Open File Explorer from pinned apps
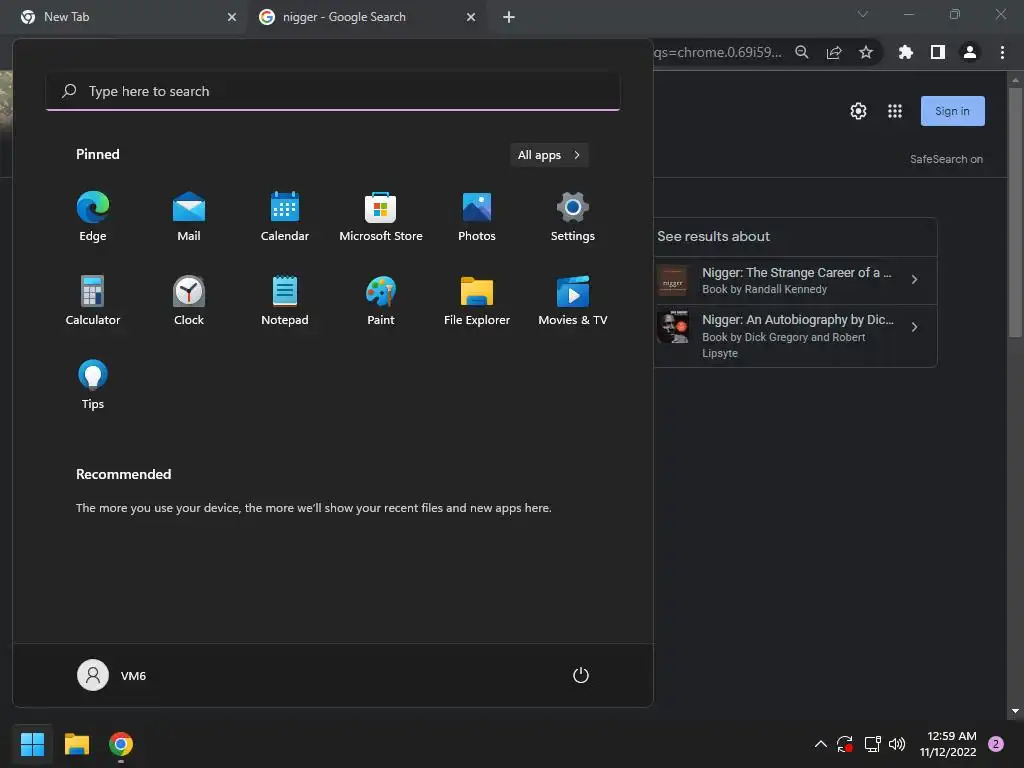The width and height of the screenshot is (1024, 768). tap(477, 300)
